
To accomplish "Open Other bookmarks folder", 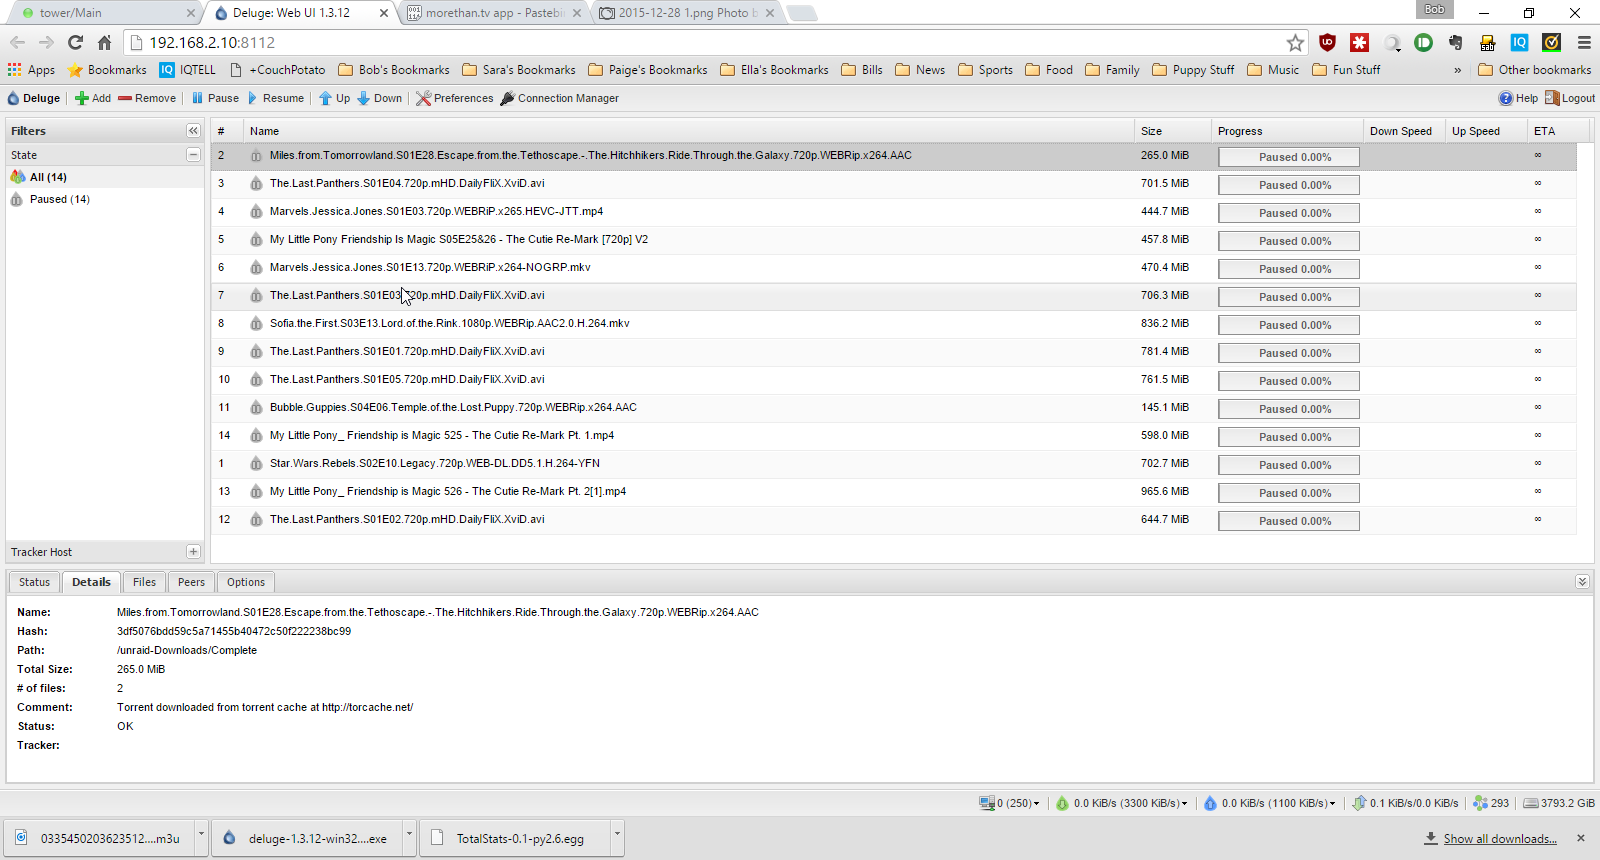I will click(x=1534, y=70).
